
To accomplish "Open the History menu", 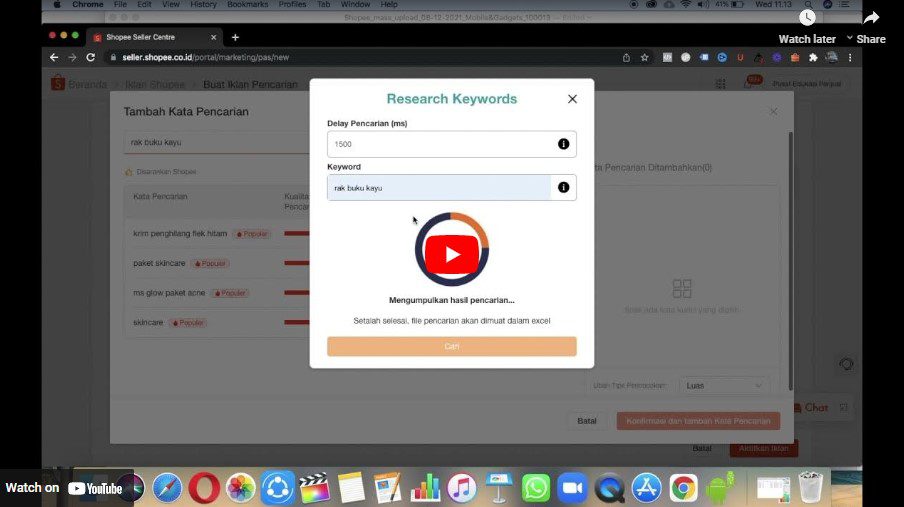I will tap(203, 5).
